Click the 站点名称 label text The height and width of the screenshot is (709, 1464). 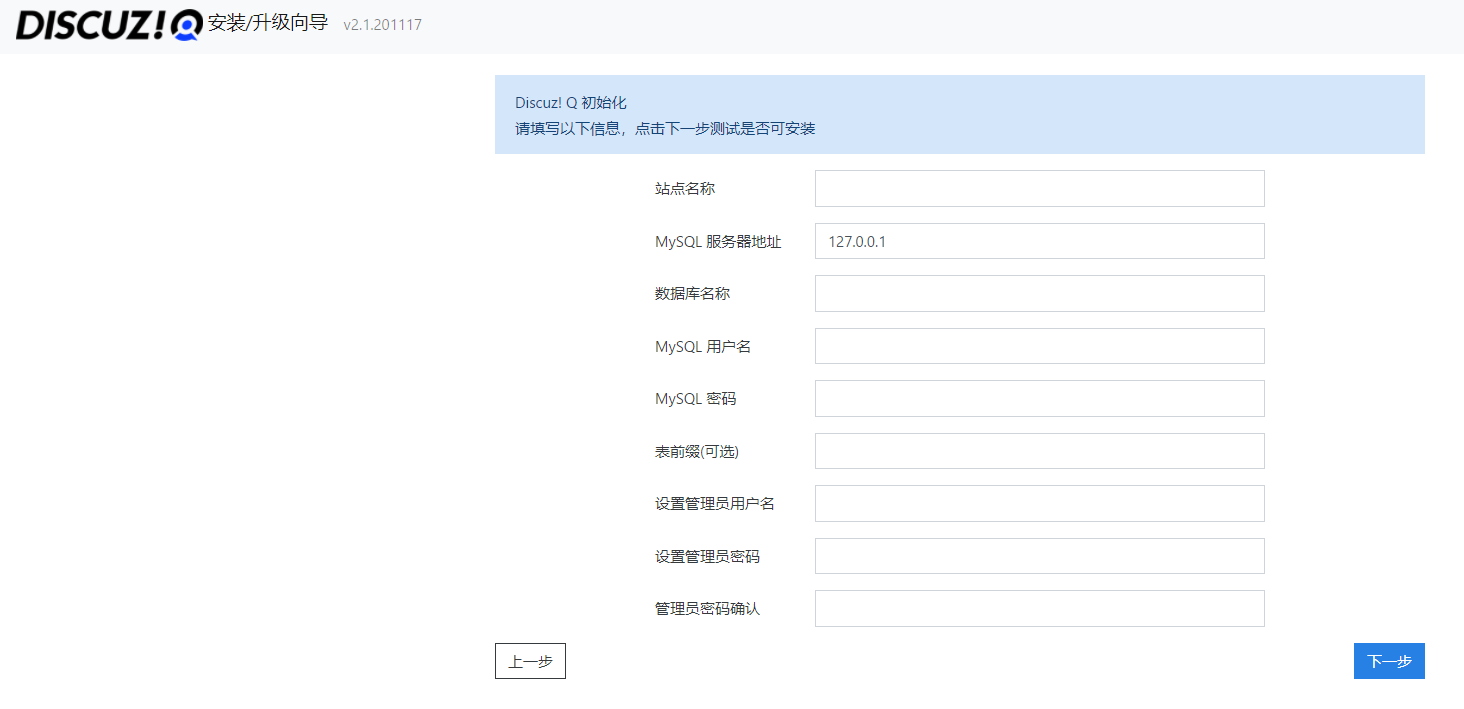[x=685, y=188]
